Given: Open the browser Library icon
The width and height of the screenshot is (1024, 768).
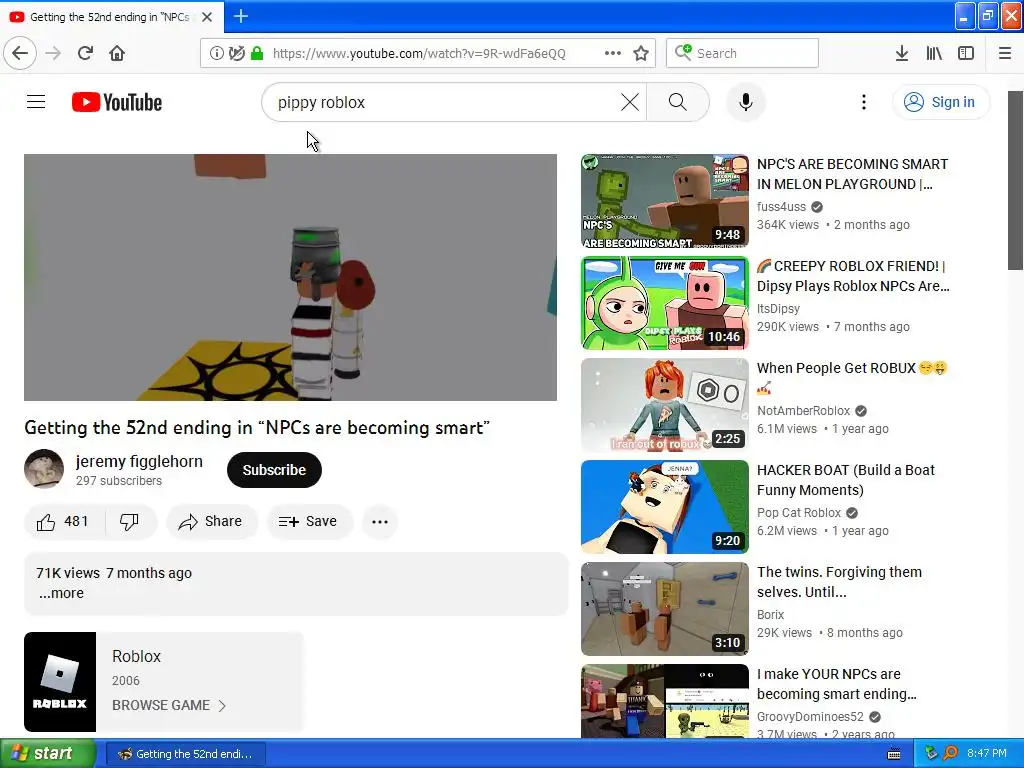Looking at the screenshot, I should click(x=934, y=53).
